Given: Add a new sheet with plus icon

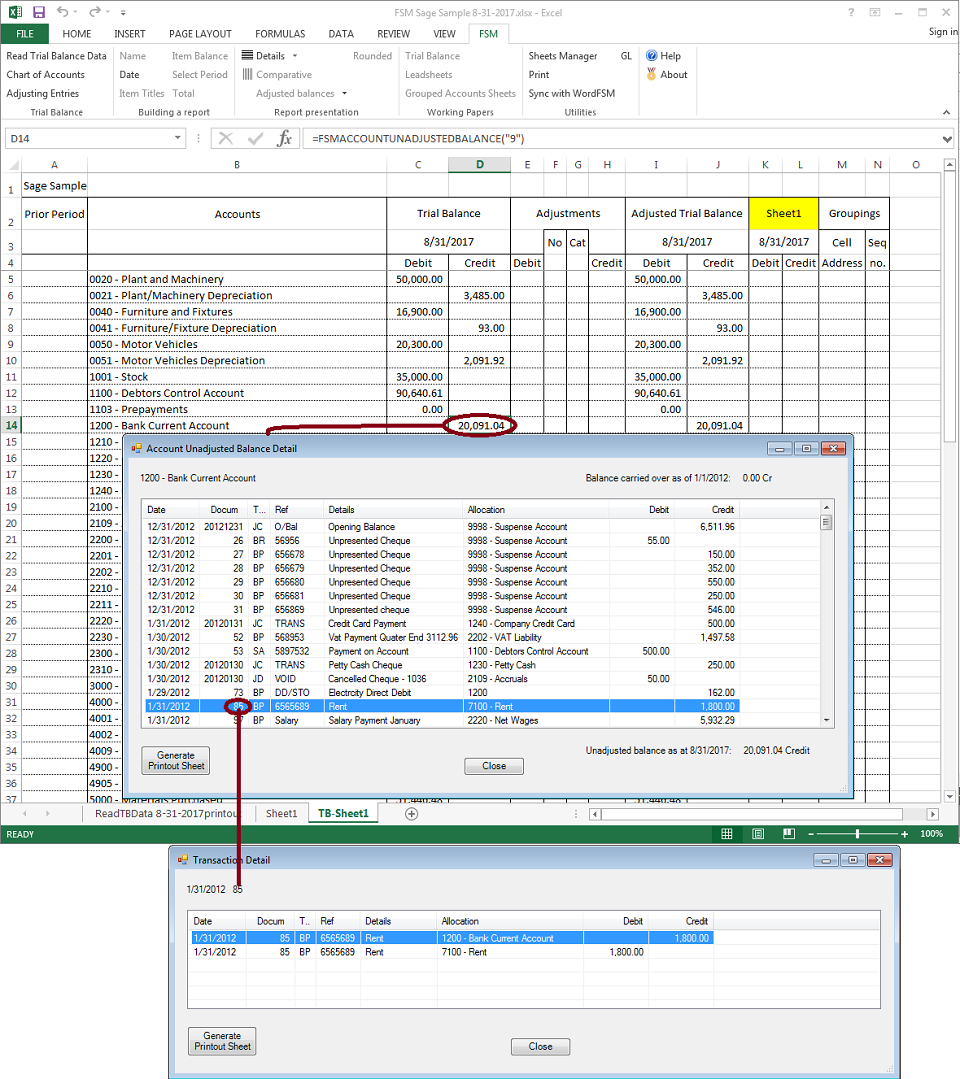Looking at the screenshot, I should click(x=412, y=813).
